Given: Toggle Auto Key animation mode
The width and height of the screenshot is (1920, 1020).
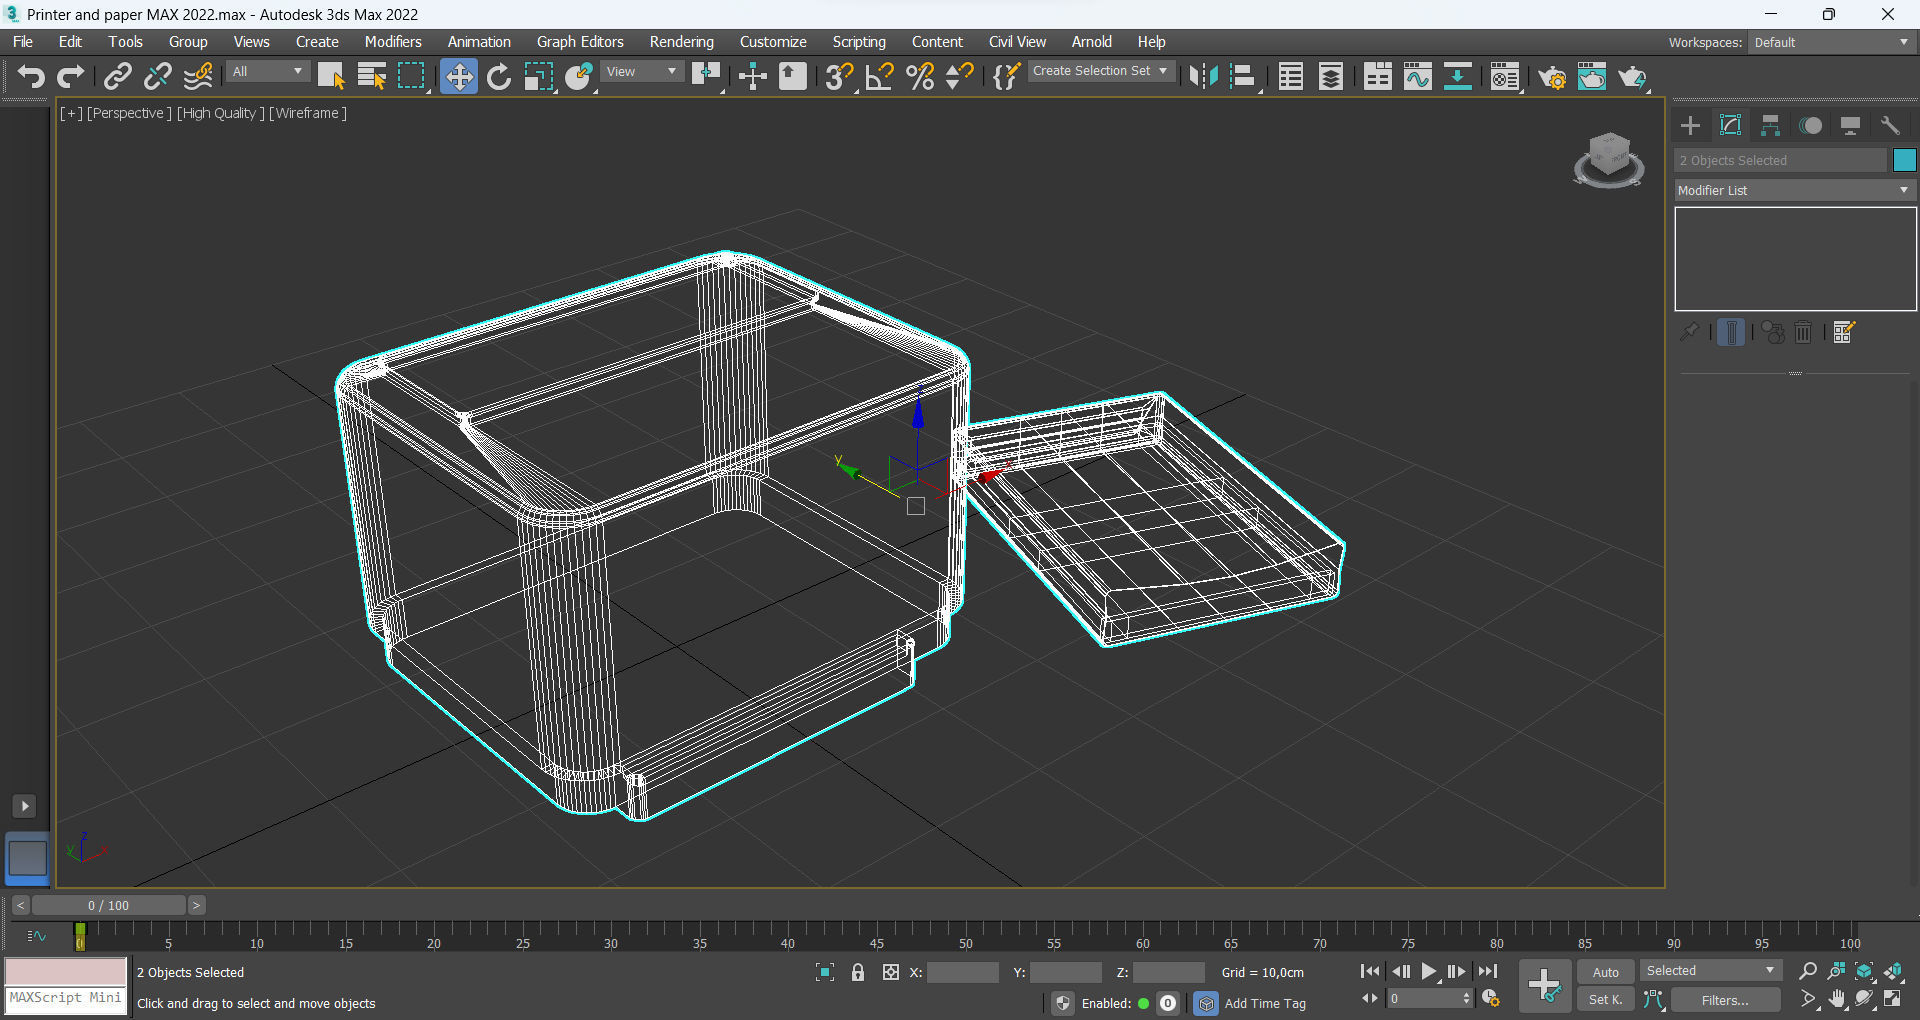Looking at the screenshot, I should (1605, 972).
